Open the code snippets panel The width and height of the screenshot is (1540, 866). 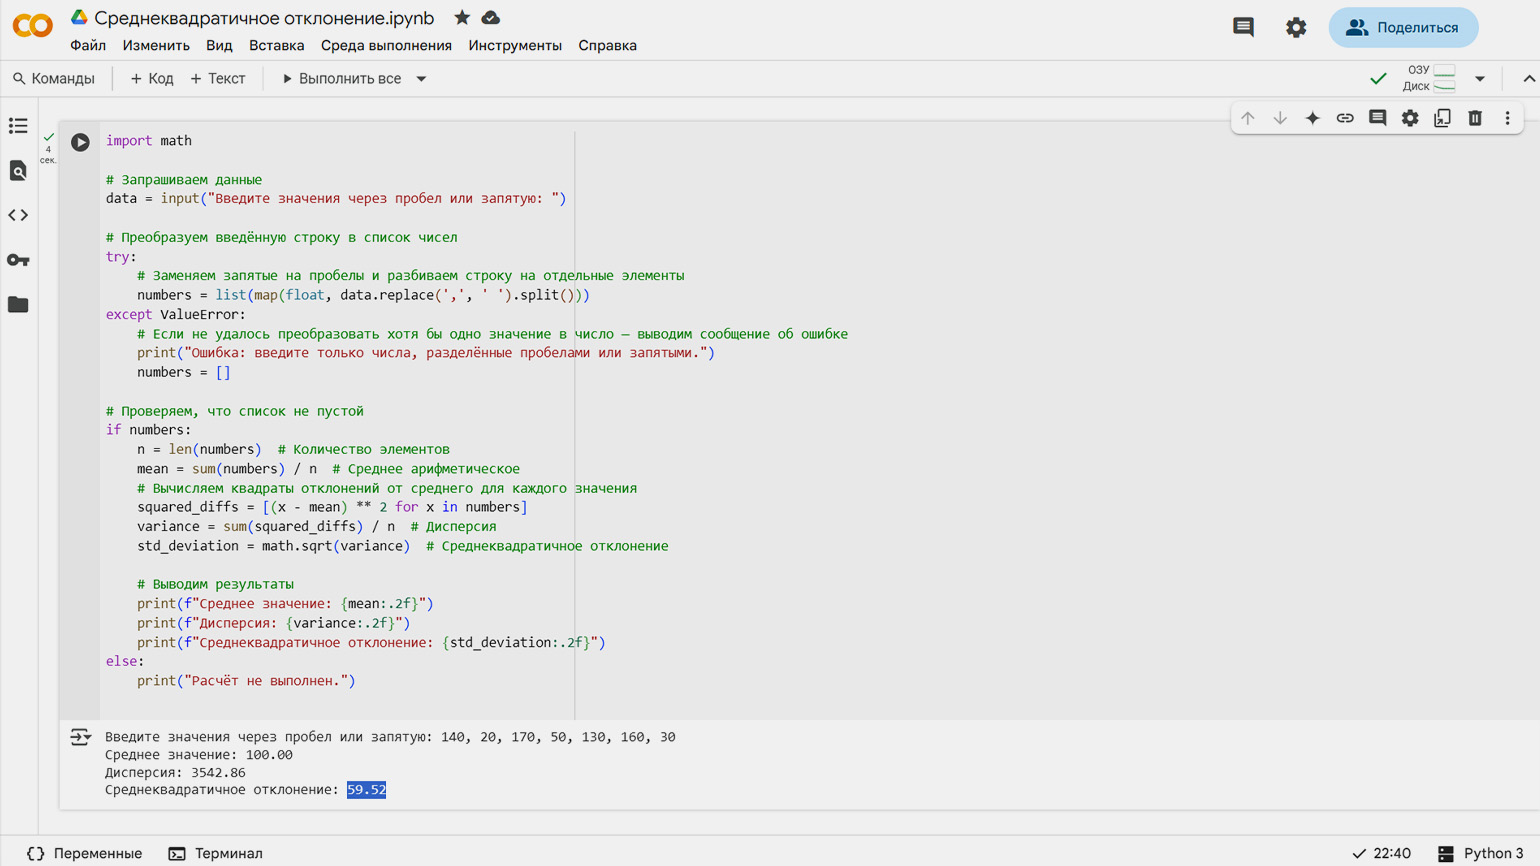(18, 215)
